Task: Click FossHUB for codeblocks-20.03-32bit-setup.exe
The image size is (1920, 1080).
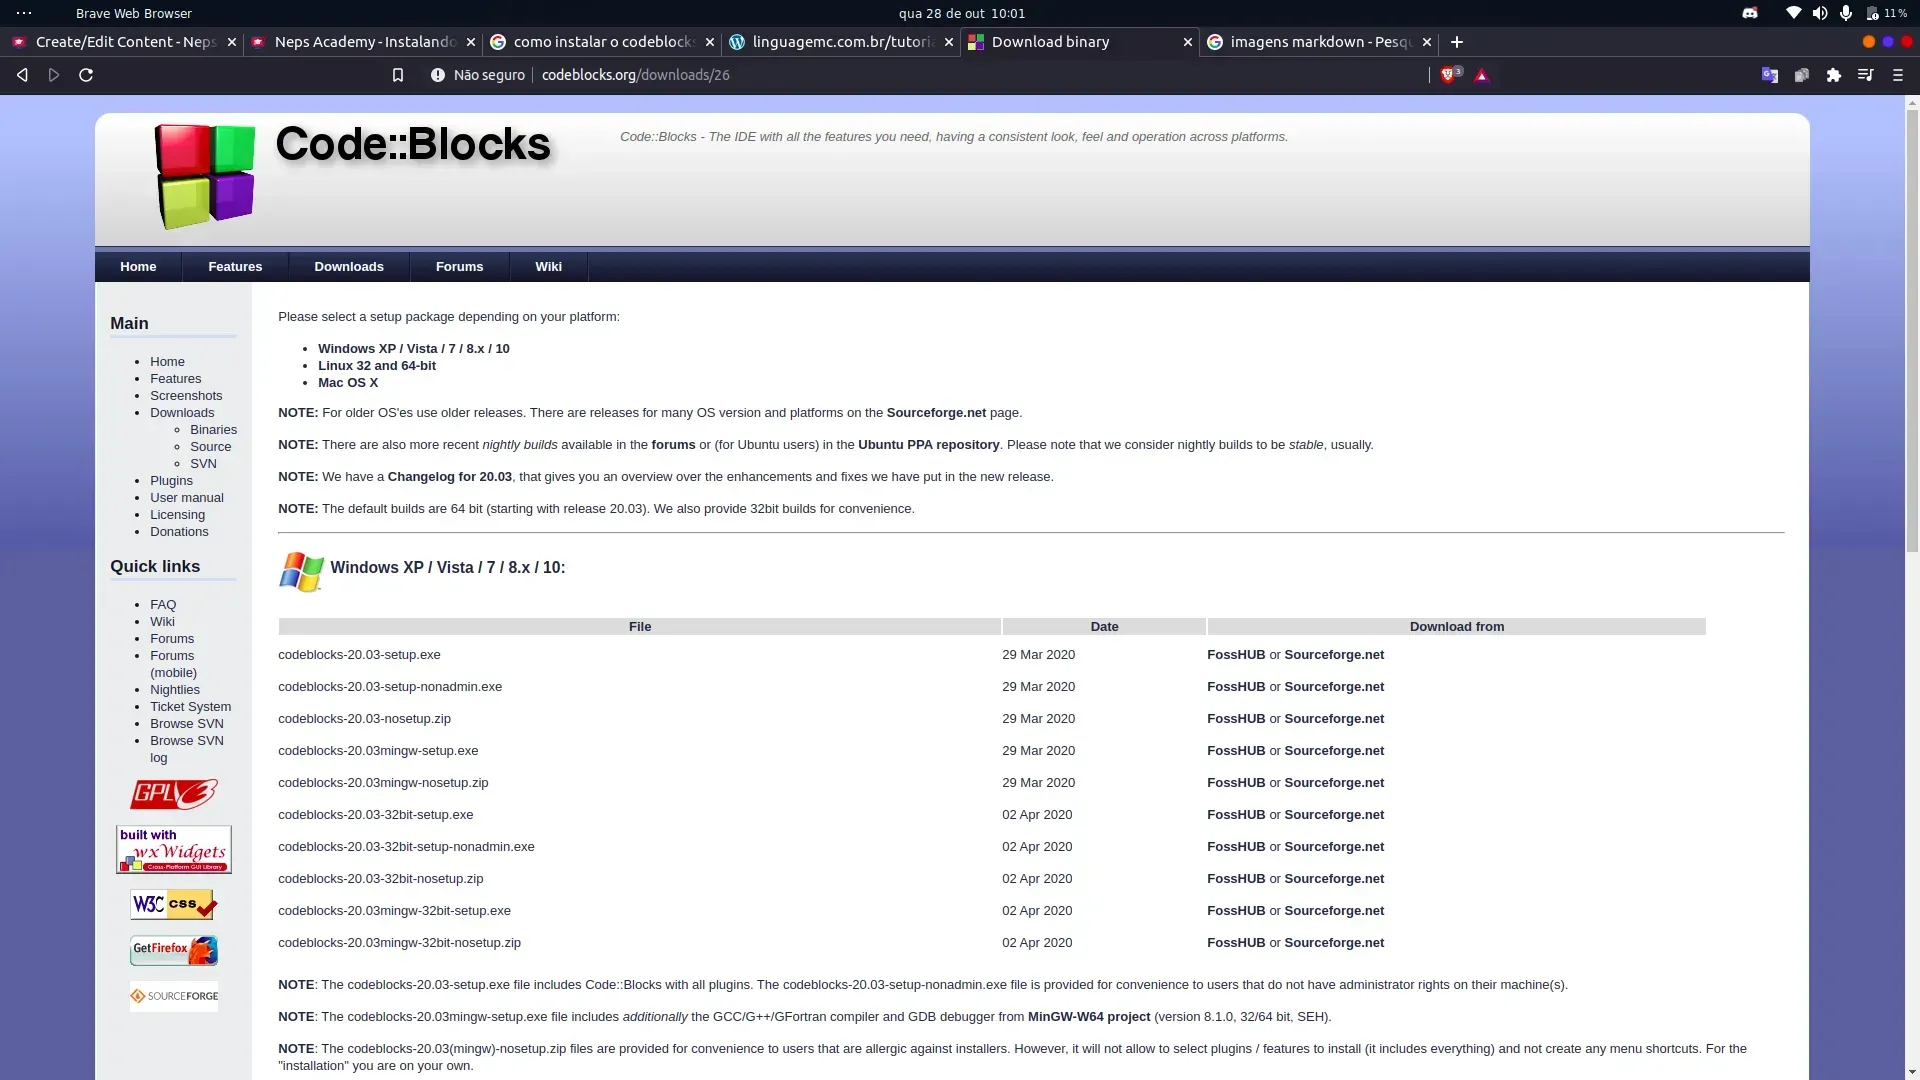Action: [x=1236, y=815]
